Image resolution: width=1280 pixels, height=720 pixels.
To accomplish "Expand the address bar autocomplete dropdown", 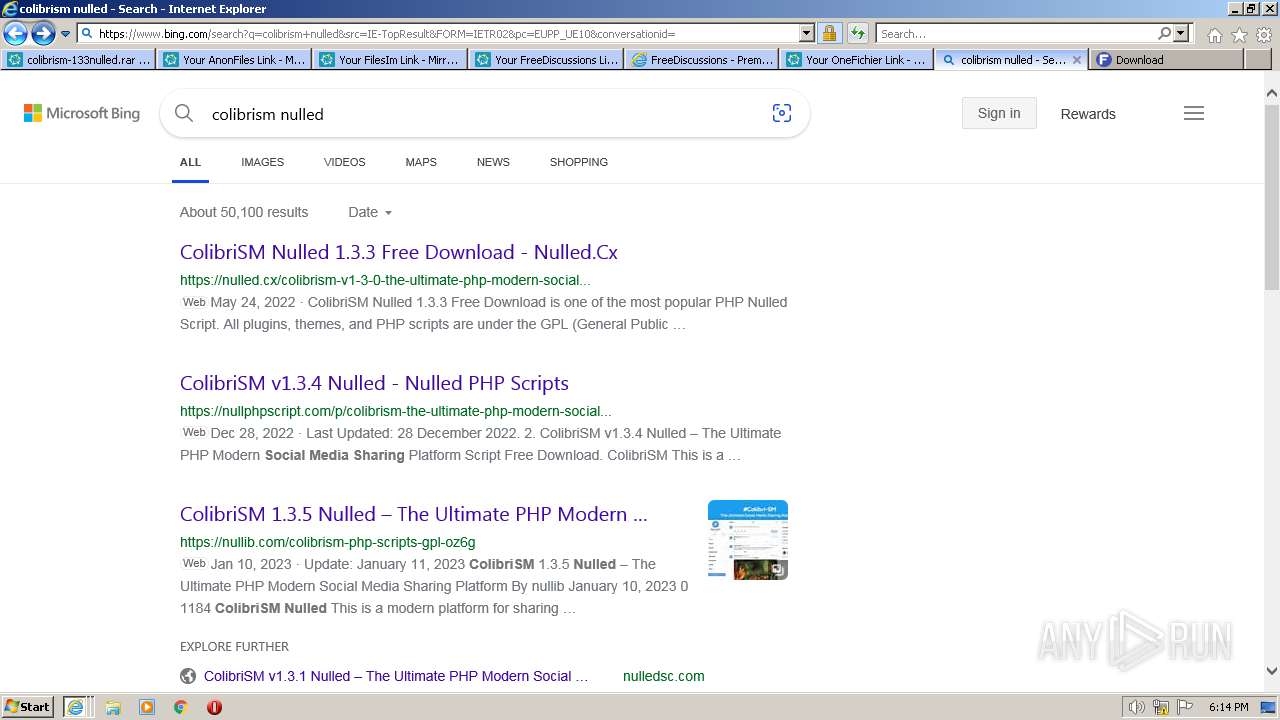I will (x=807, y=34).
